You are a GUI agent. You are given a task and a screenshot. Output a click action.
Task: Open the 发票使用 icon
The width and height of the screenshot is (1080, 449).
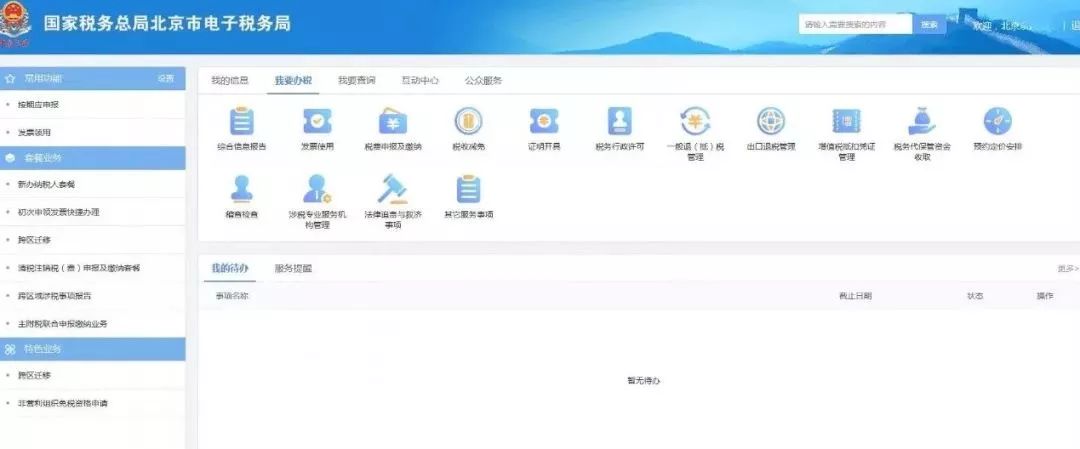point(317,121)
